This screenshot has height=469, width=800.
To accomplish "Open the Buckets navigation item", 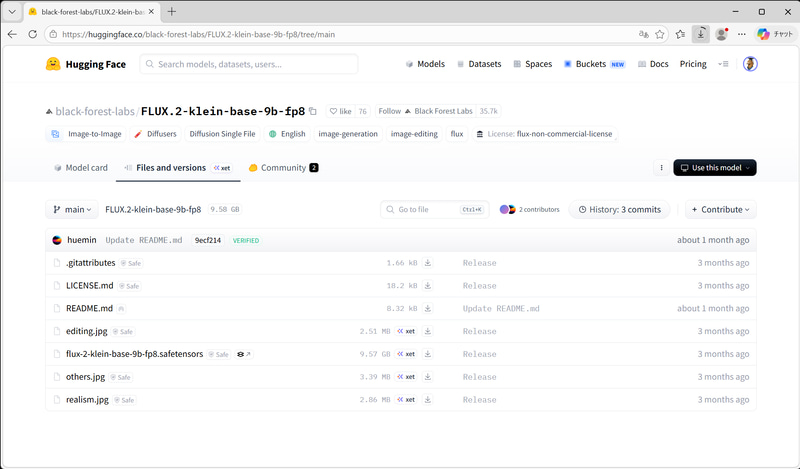I will point(594,64).
